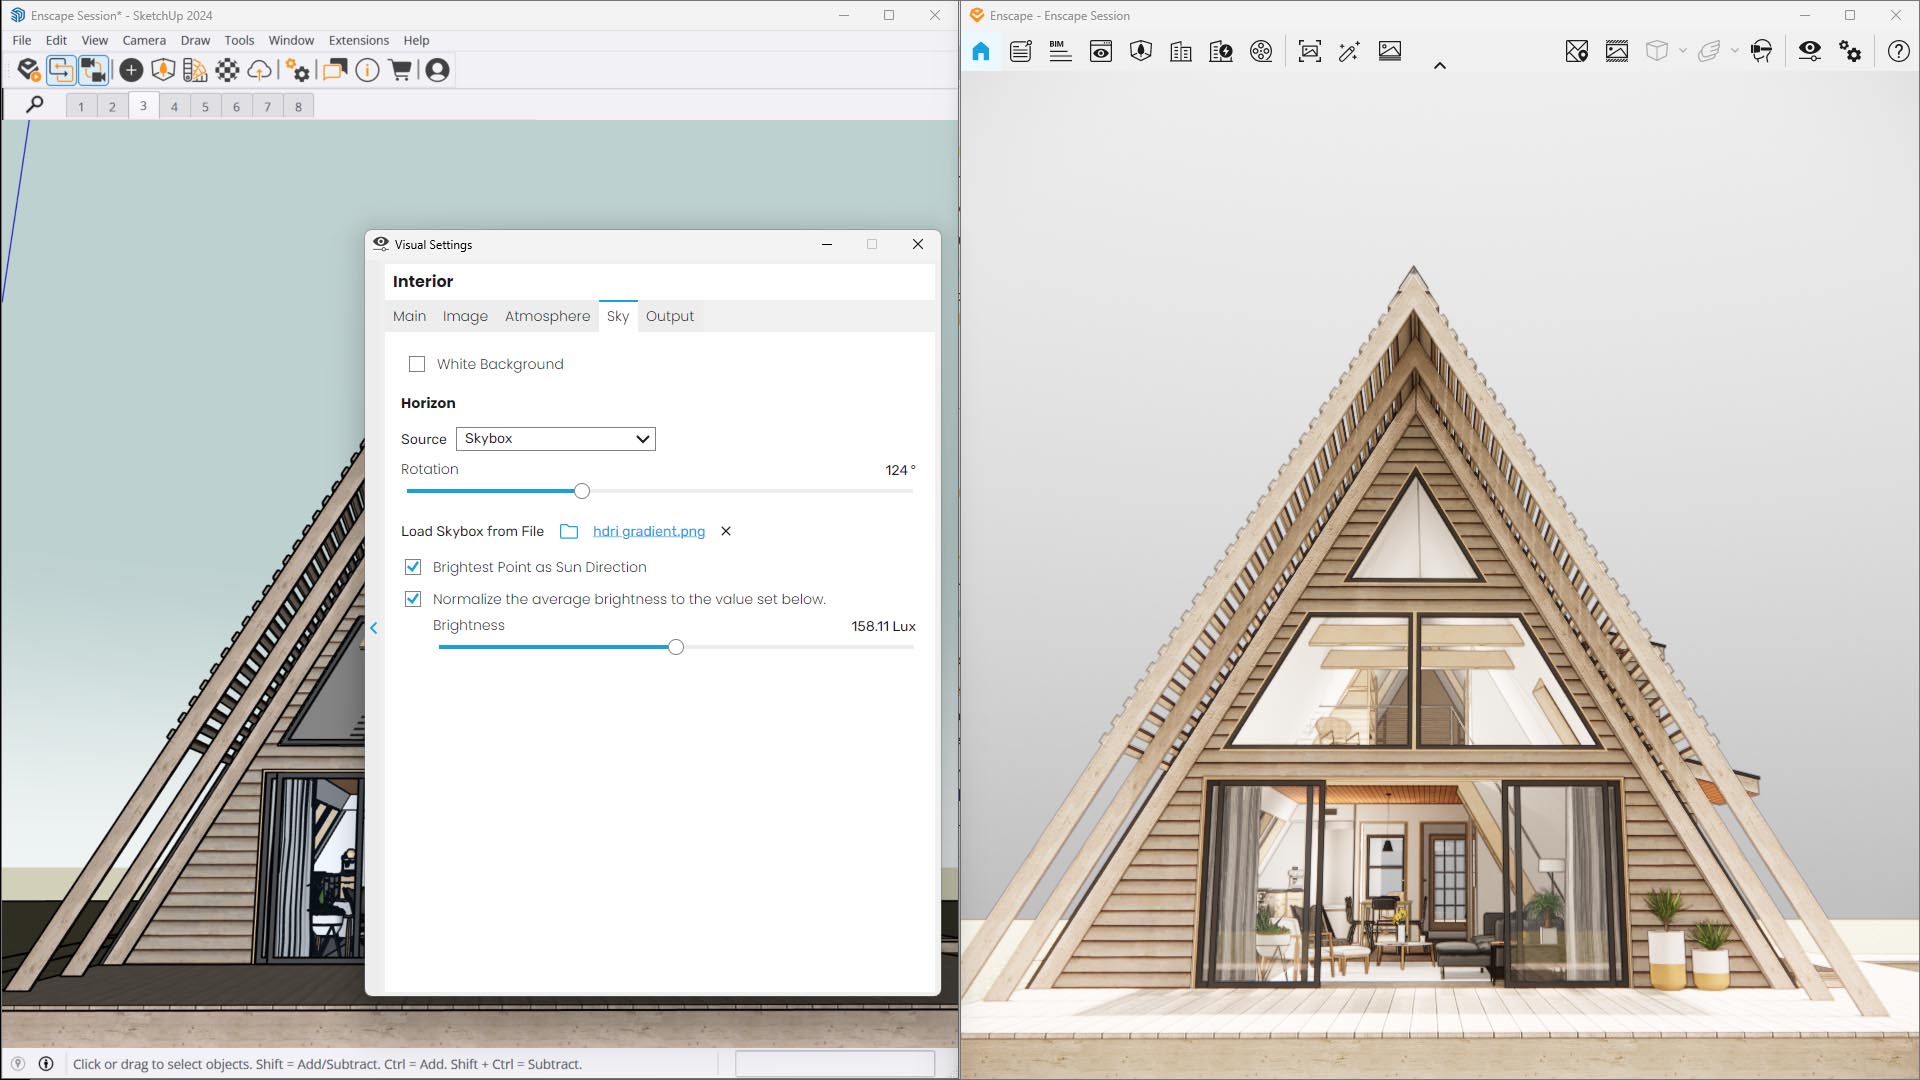The height and width of the screenshot is (1080, 1920).
Task: Collapse the Enscape toolbar with the chevron
Action: pyautogui.click(x=1440, y=66)
